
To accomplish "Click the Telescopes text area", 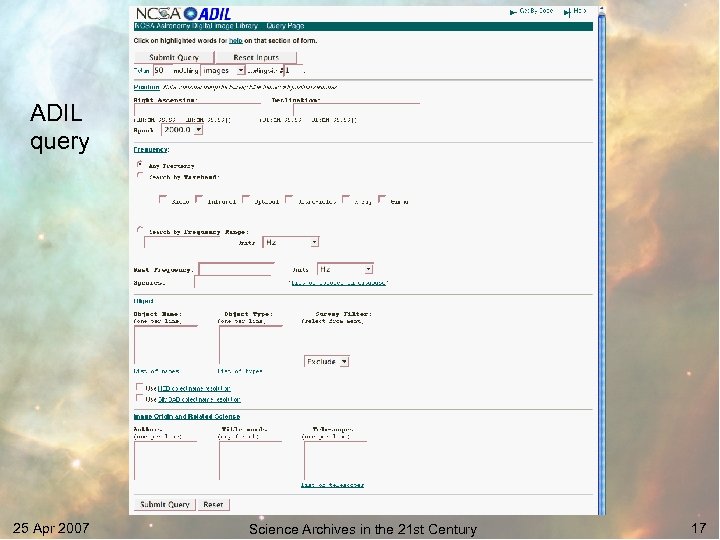I will [x=335, y=461].
